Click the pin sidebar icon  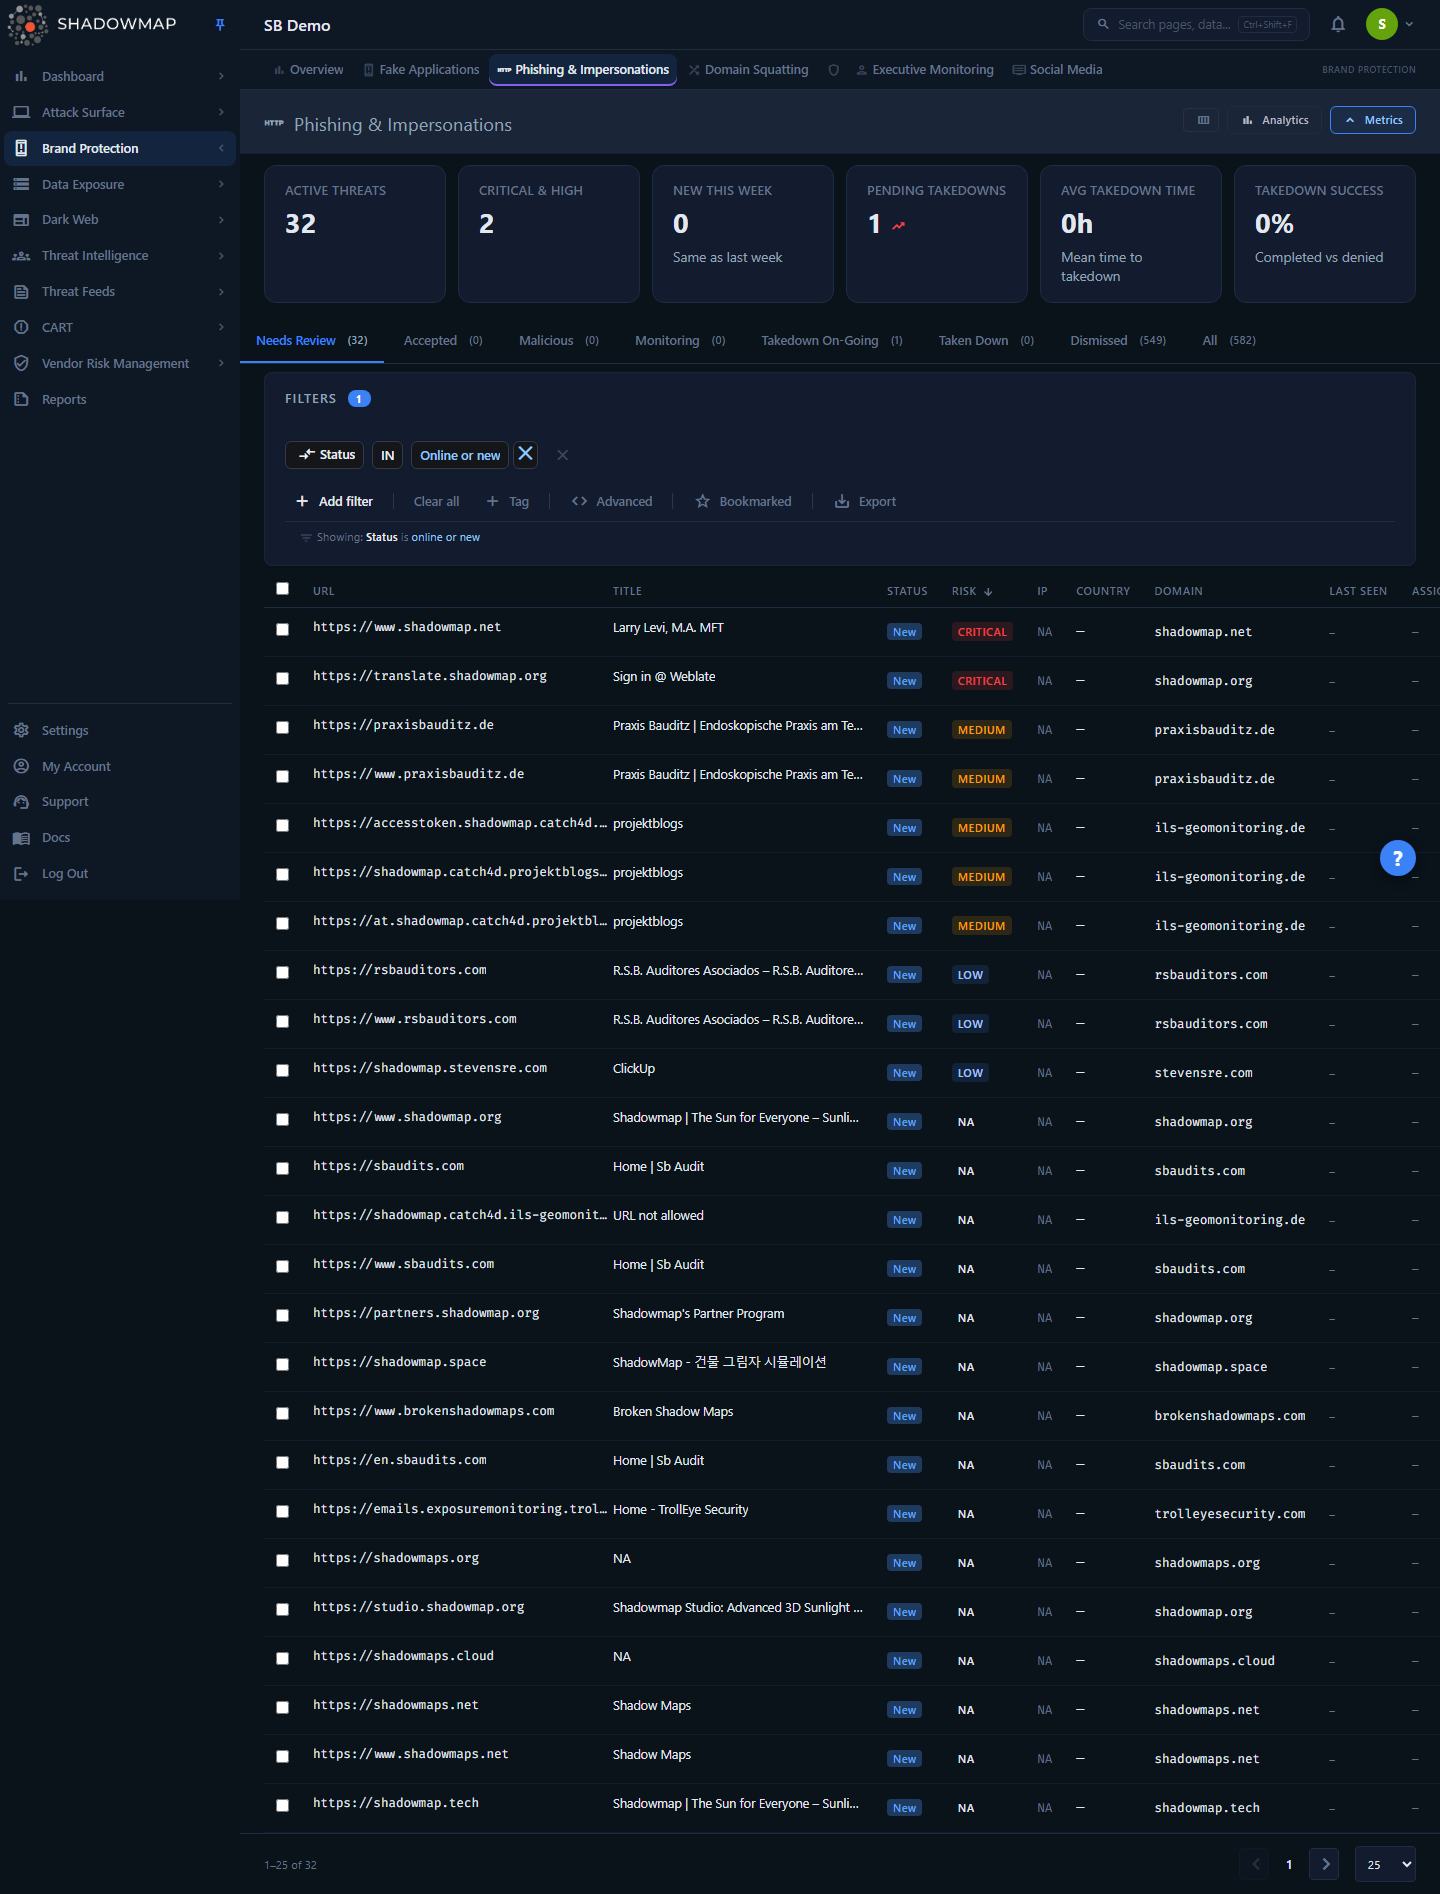click(x=220, y=24)
